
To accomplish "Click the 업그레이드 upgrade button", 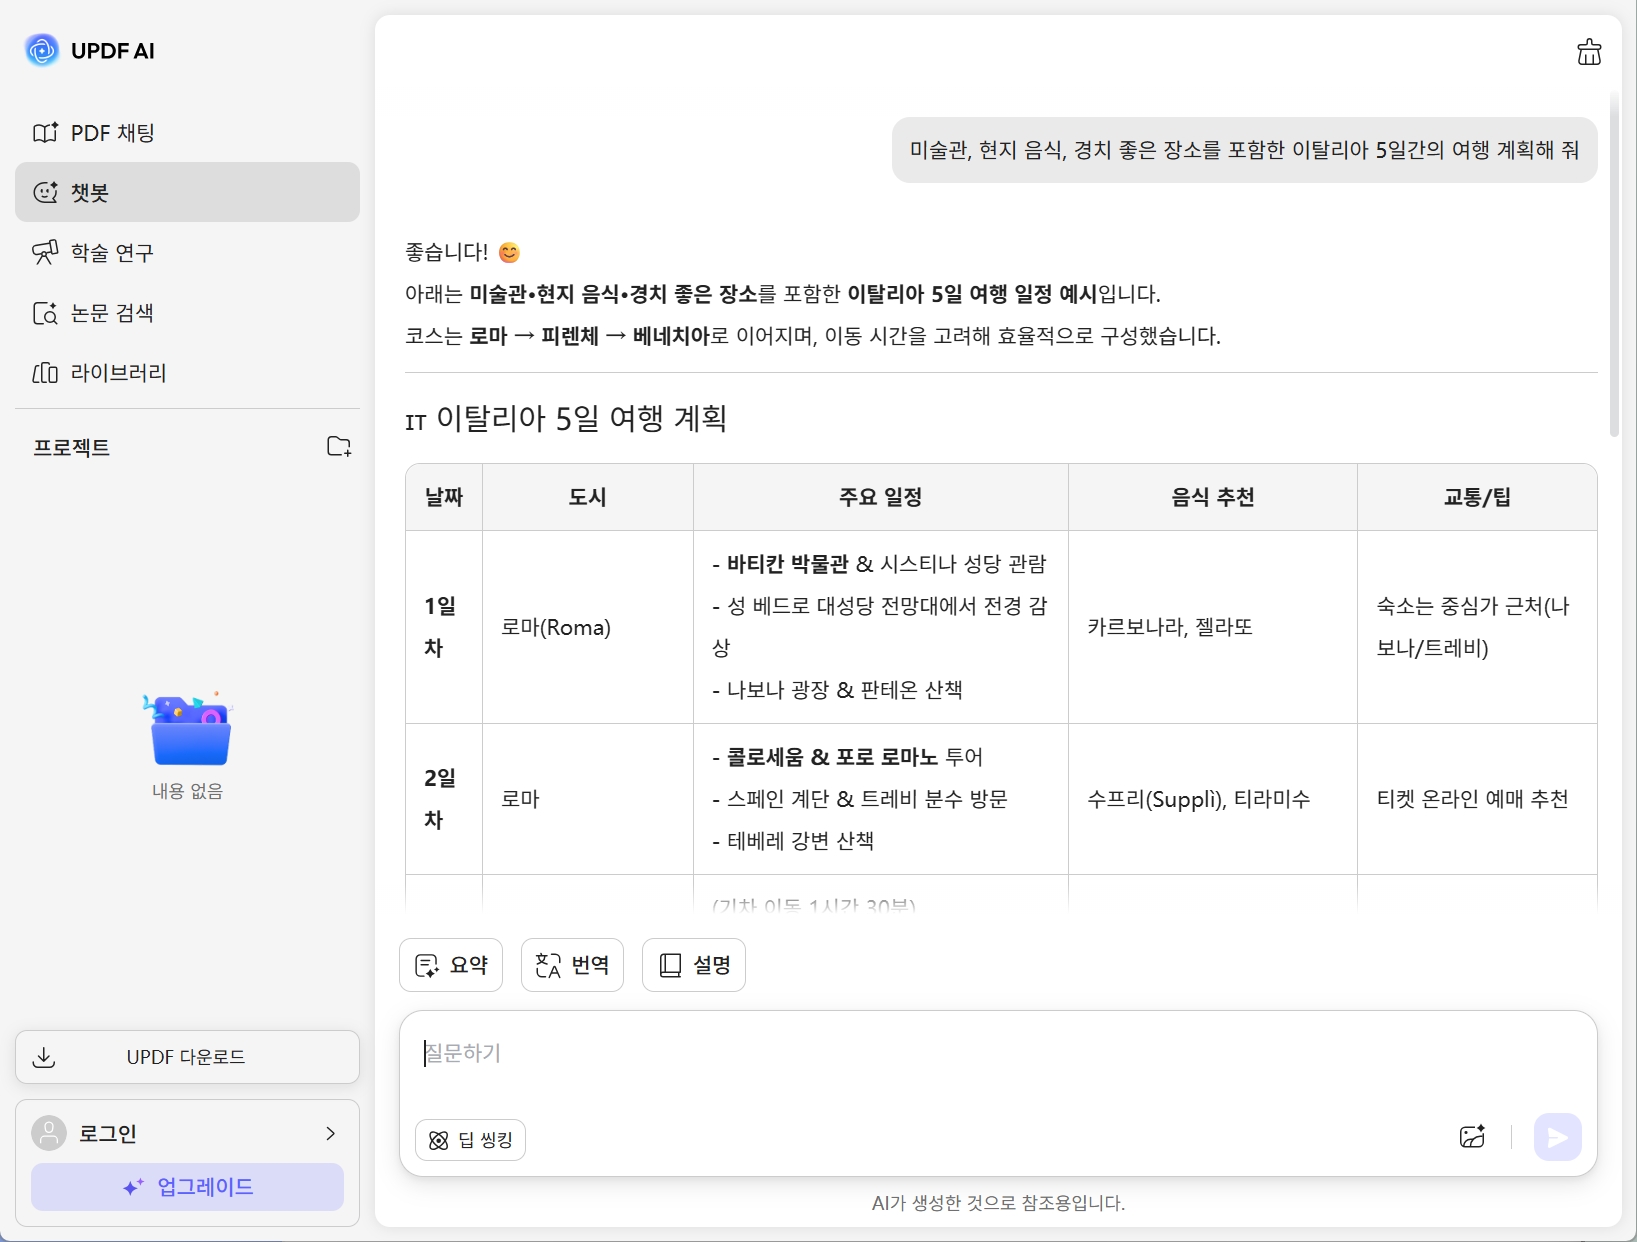I will pyautogui.click(x=187, y=1187).
